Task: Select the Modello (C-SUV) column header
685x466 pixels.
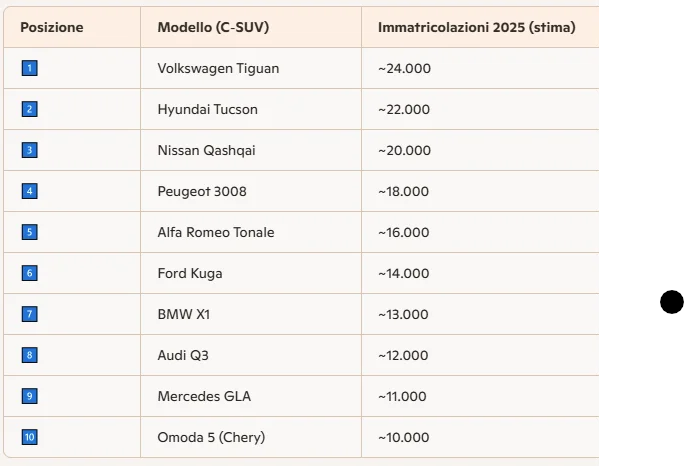Action: point(213,27)
